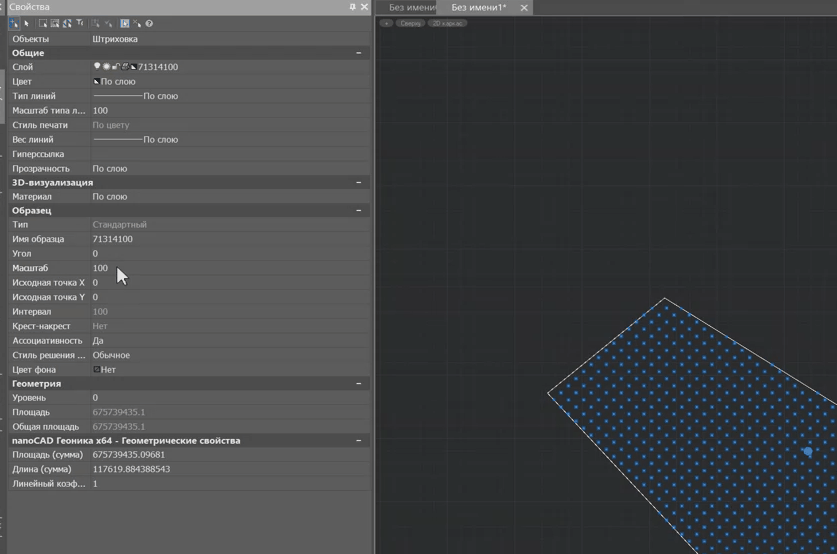Toggle the Ассоциативность value Да
Screen dimensions: 837x554
(x=98, y=341)
